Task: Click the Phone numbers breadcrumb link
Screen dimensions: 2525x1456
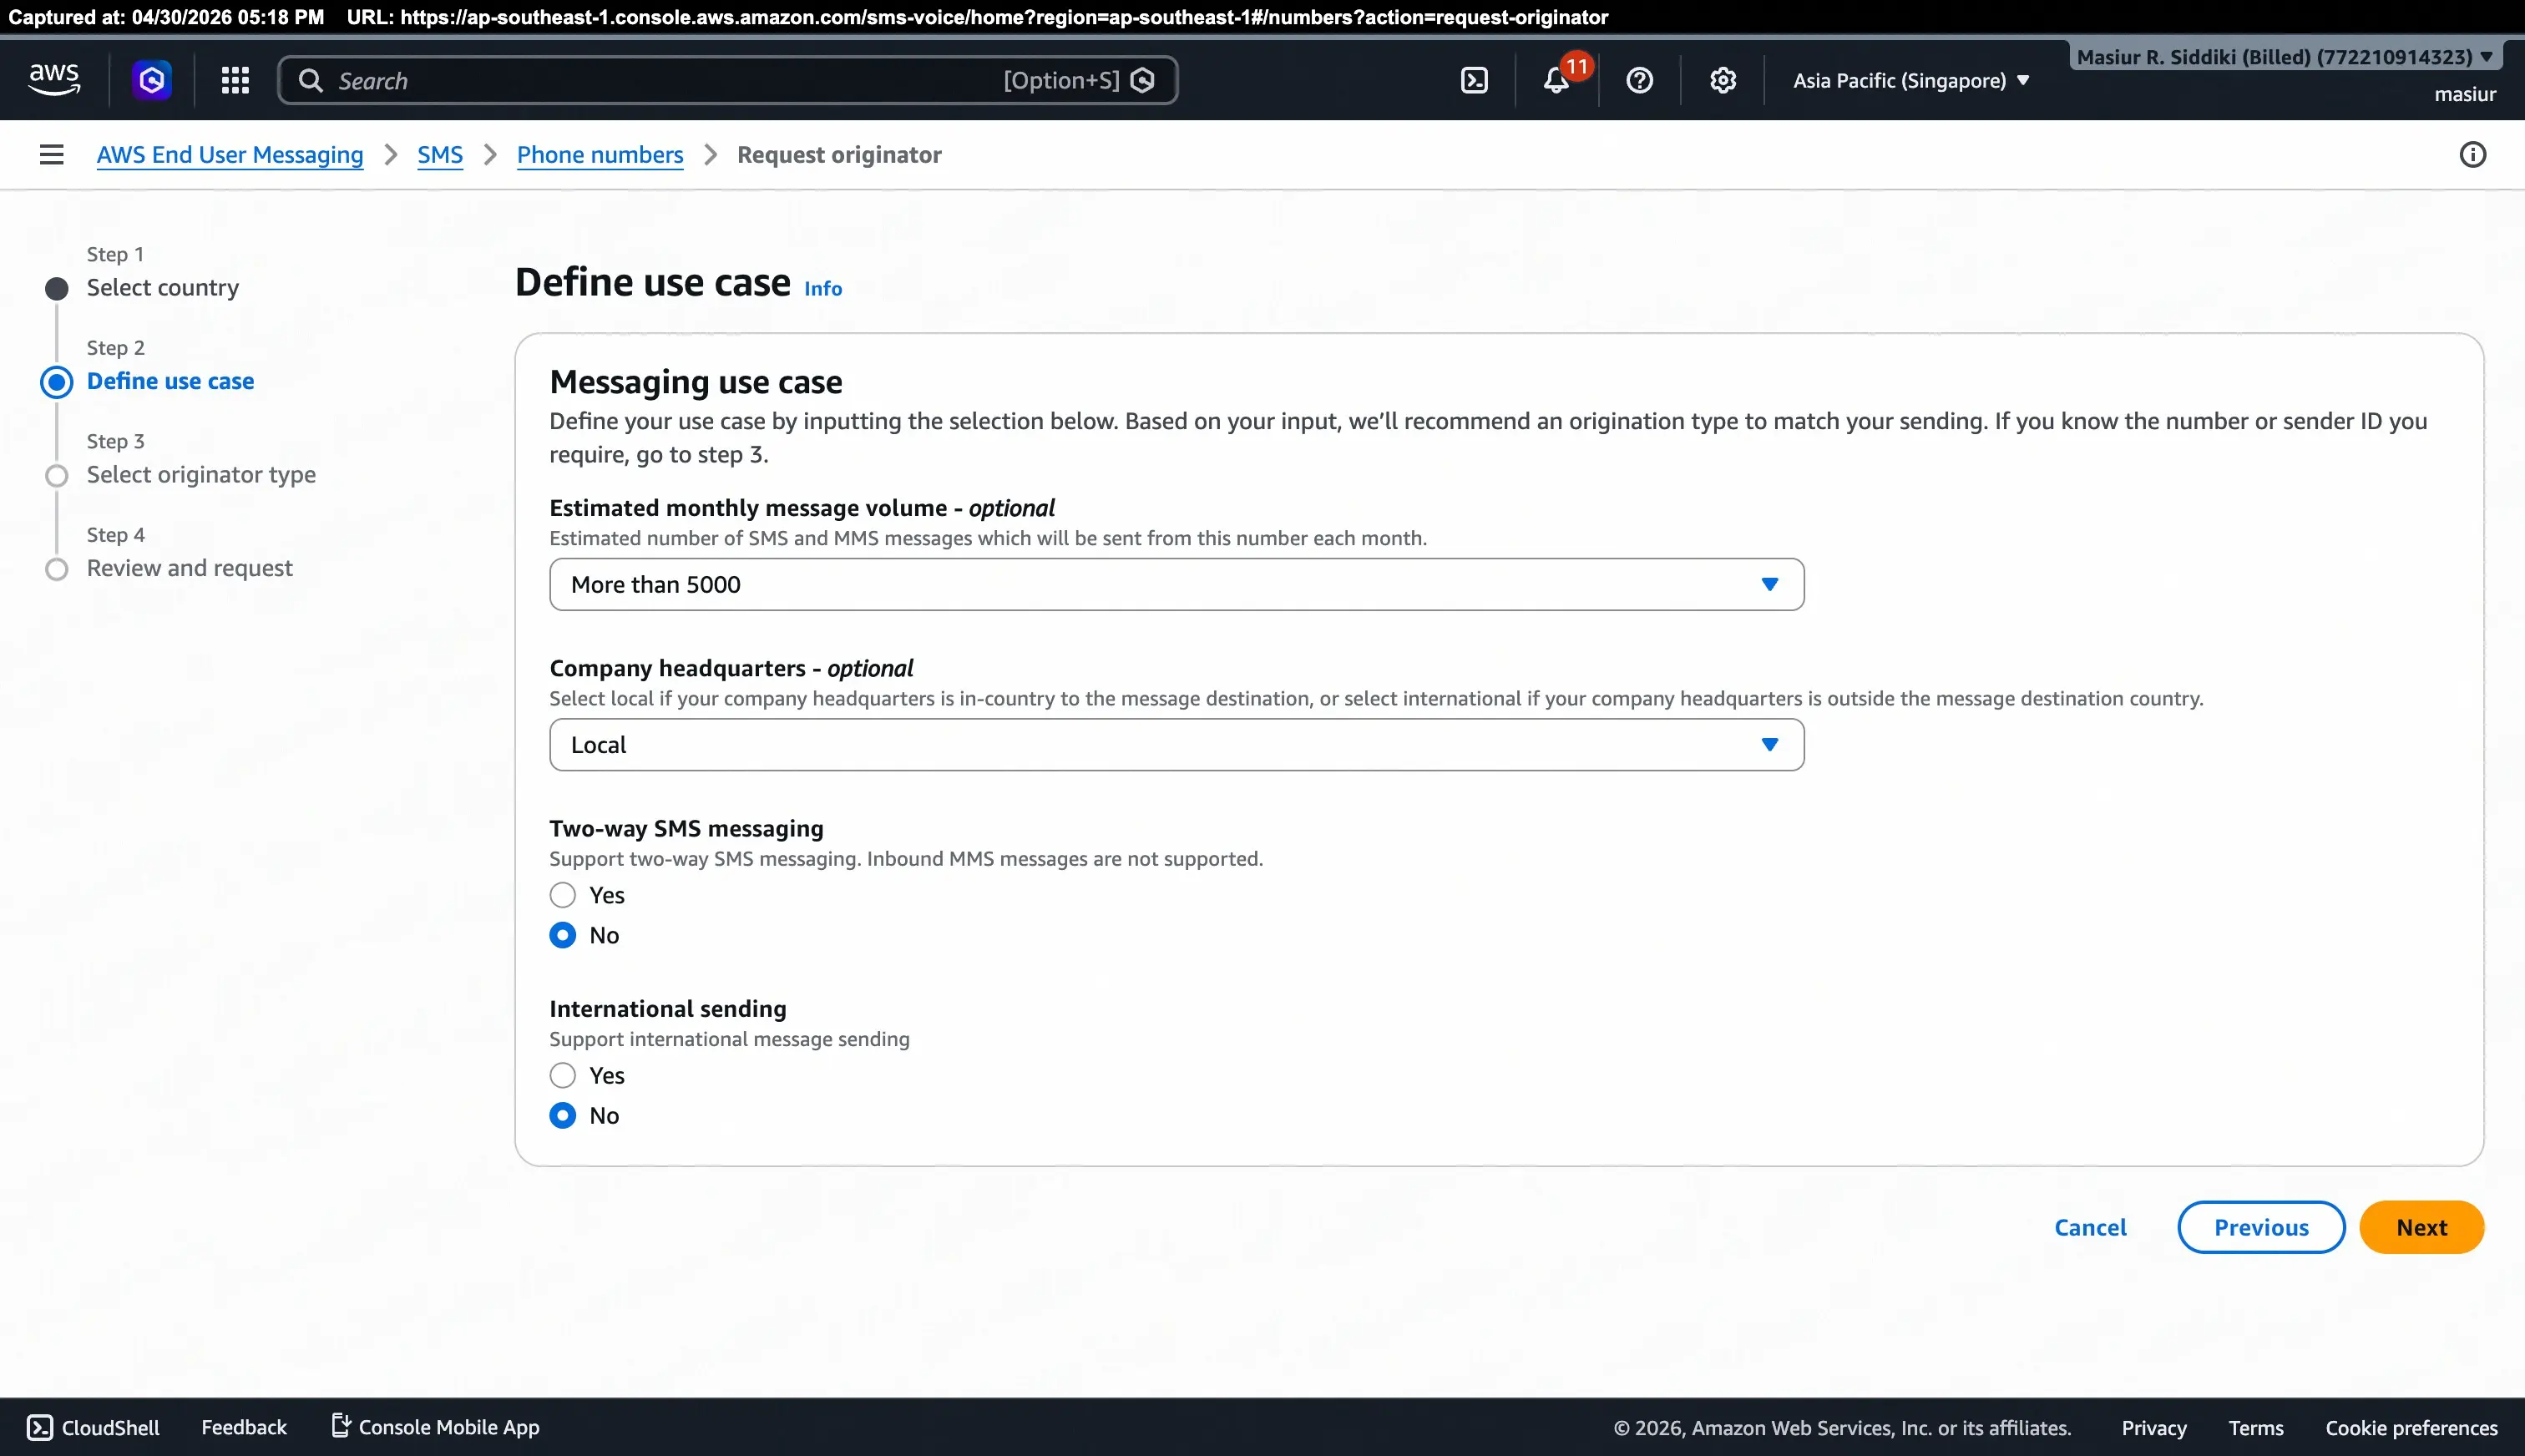Action: (x=600, y=155)
